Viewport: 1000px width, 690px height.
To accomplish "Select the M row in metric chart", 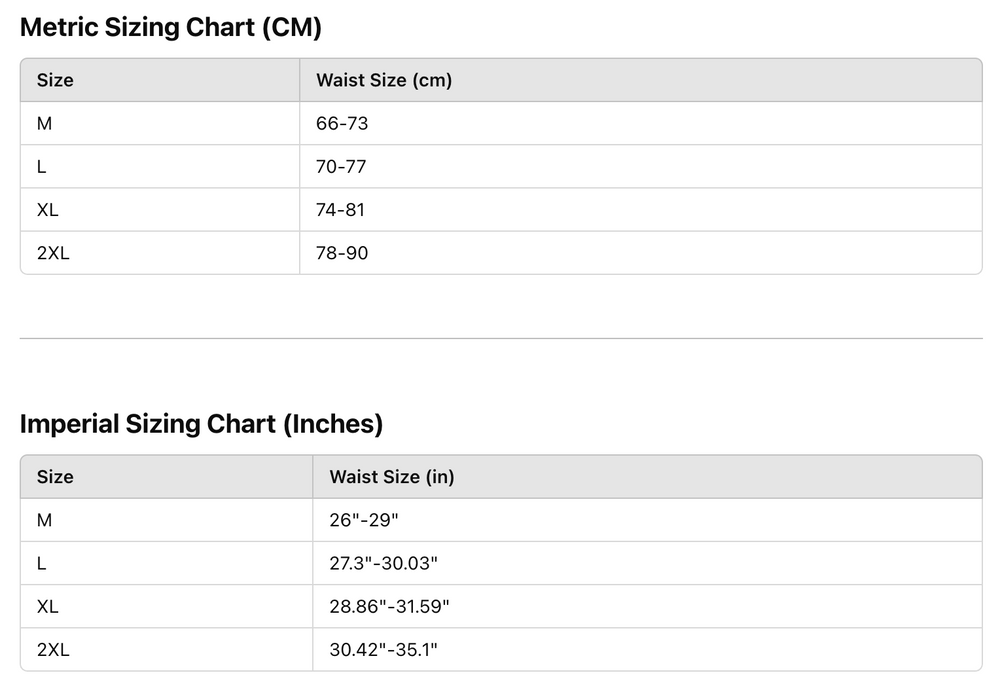I will coord(44,124).
